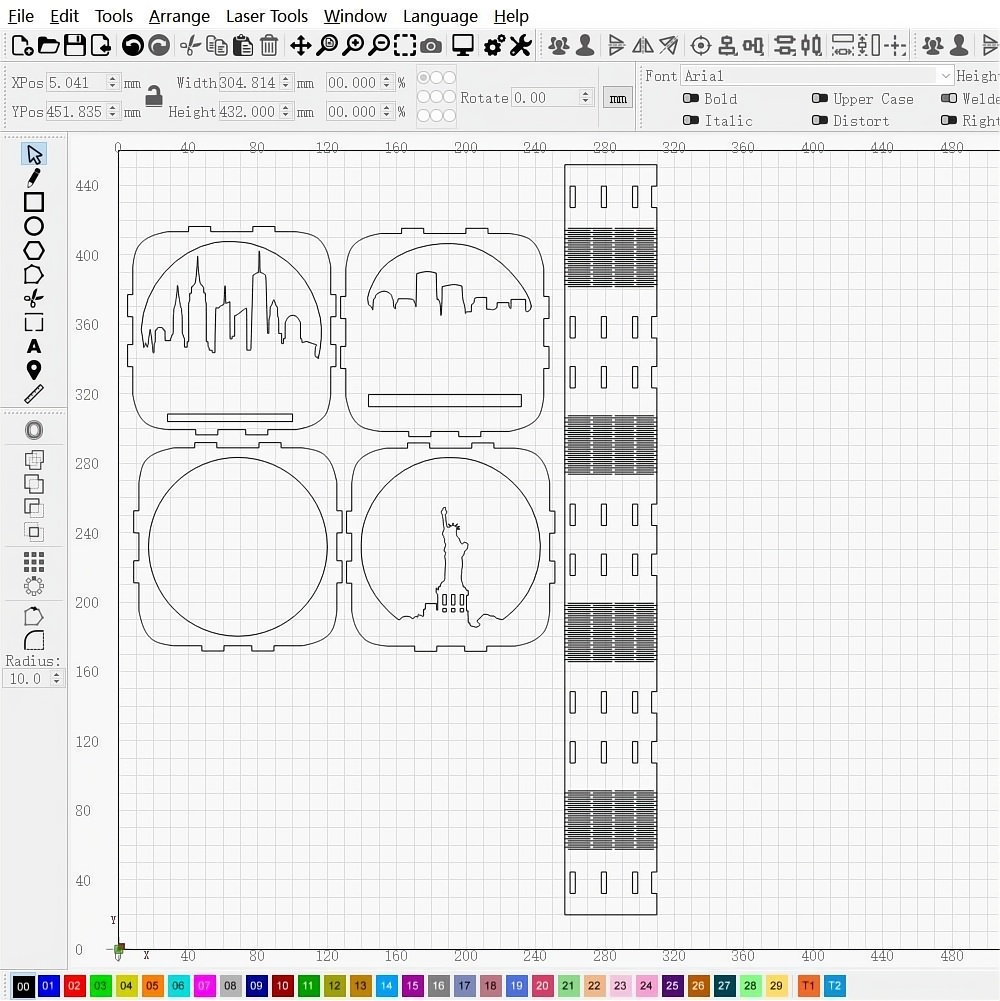Image resolution: width=1000 pixels, height=1001 pixels.
Task: Click the Camera capture icon
Action: click(431, 46)
